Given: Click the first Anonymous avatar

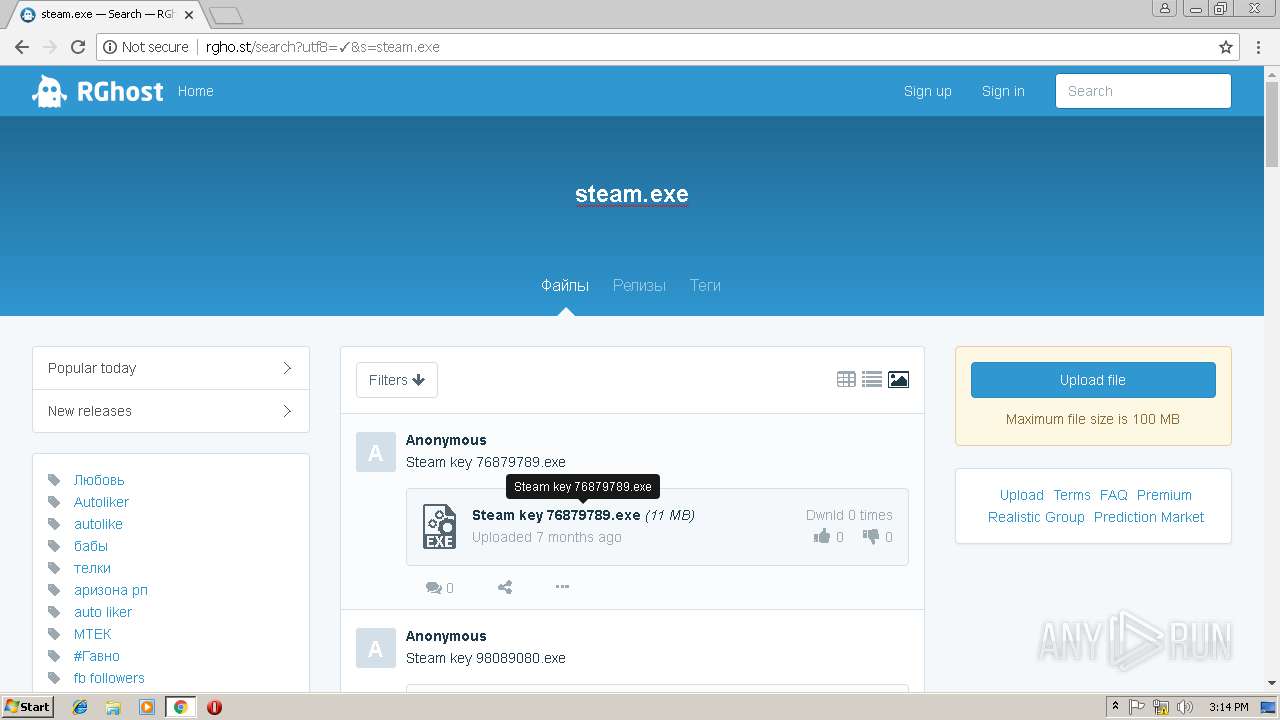Looking at the screenshot, I should [376, 452].
